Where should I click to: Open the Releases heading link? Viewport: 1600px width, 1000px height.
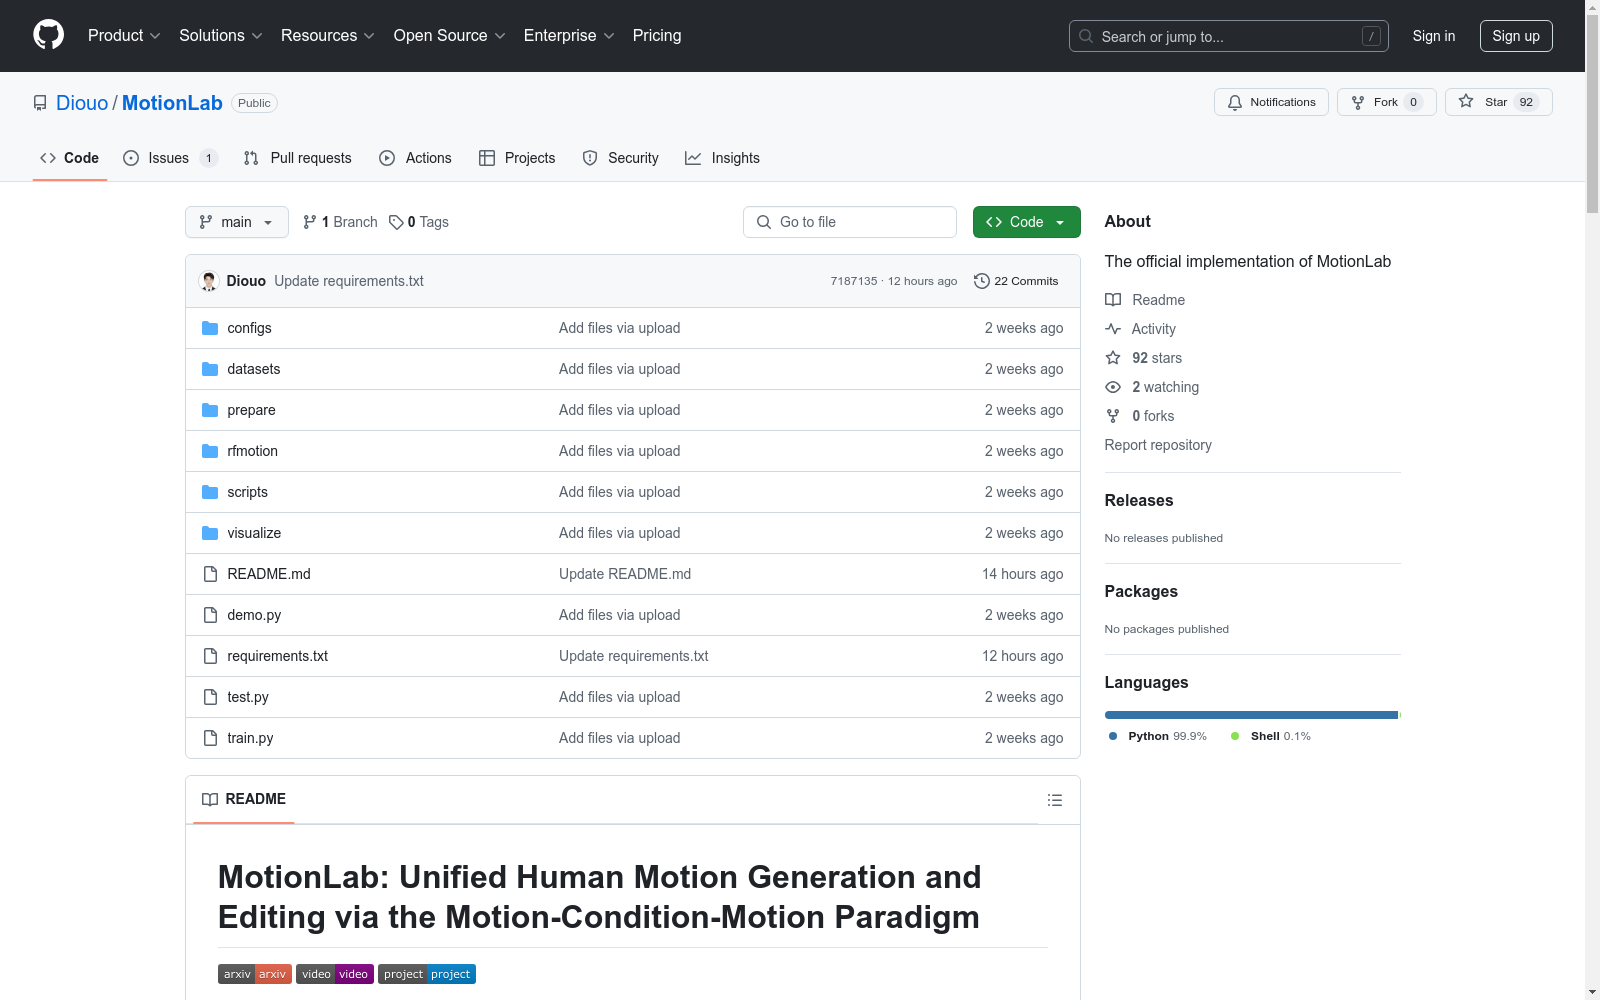tap(1139, 501)
